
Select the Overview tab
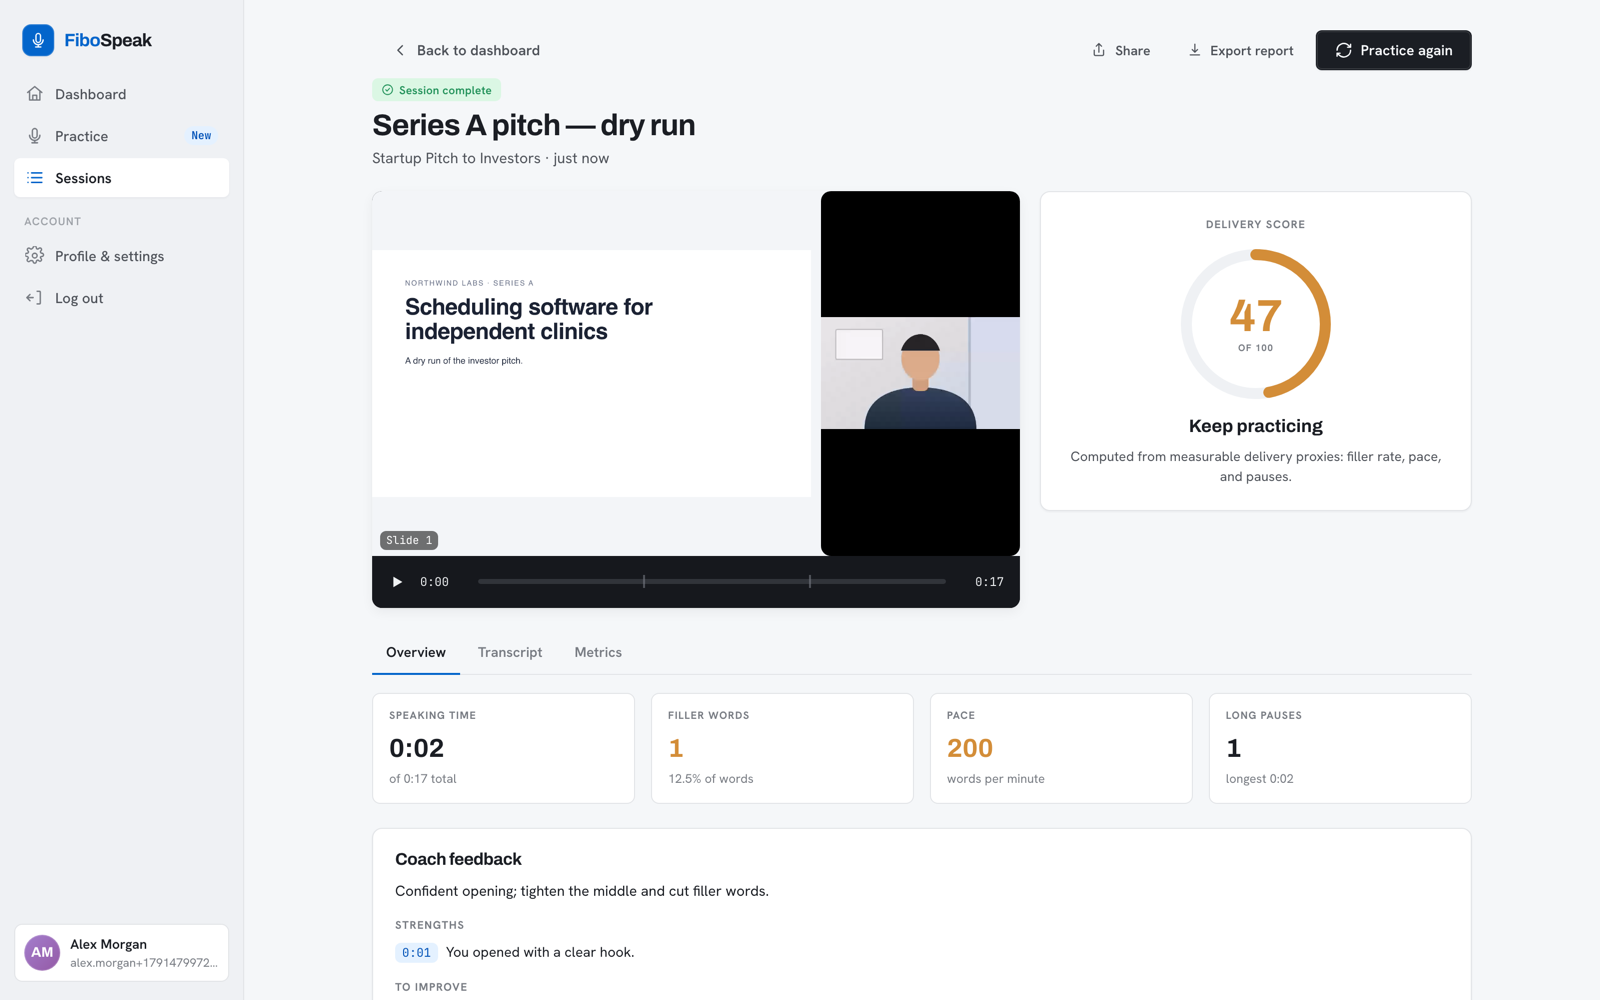click(416, 652)
